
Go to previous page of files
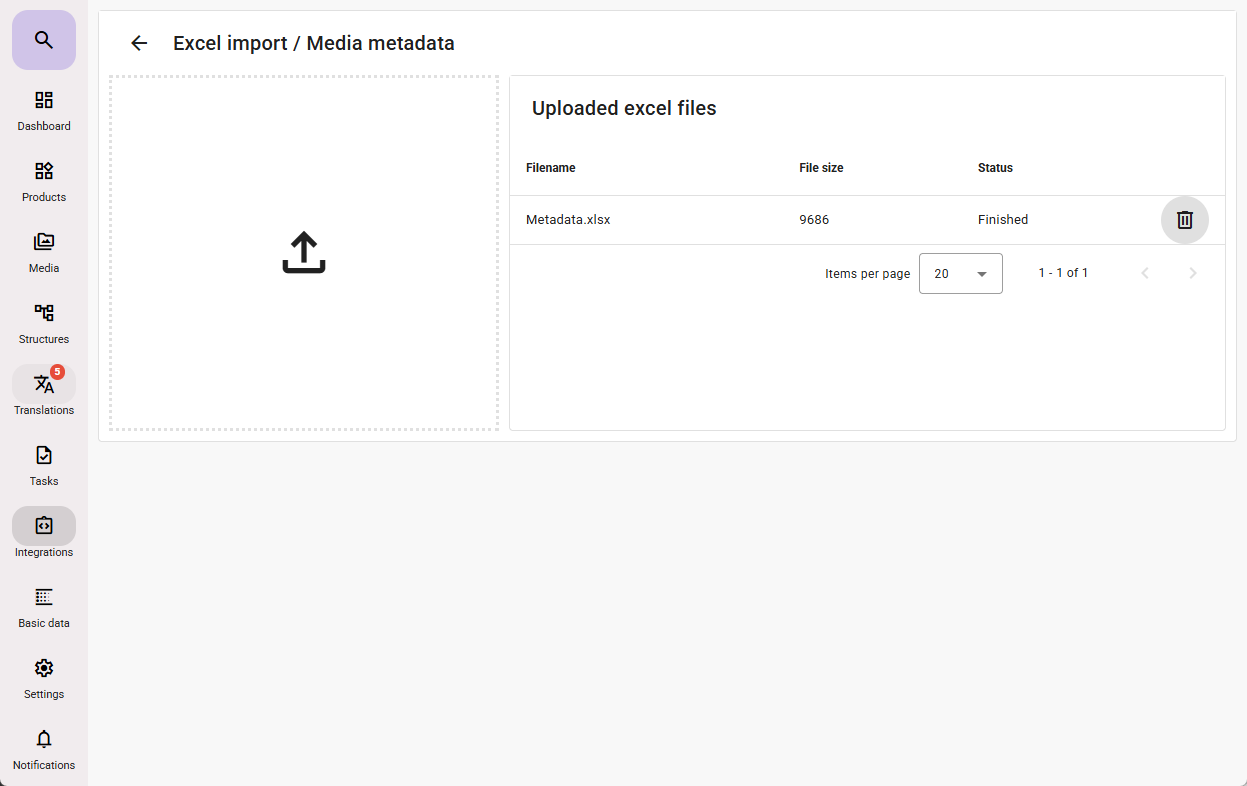tap(1145, 273)
